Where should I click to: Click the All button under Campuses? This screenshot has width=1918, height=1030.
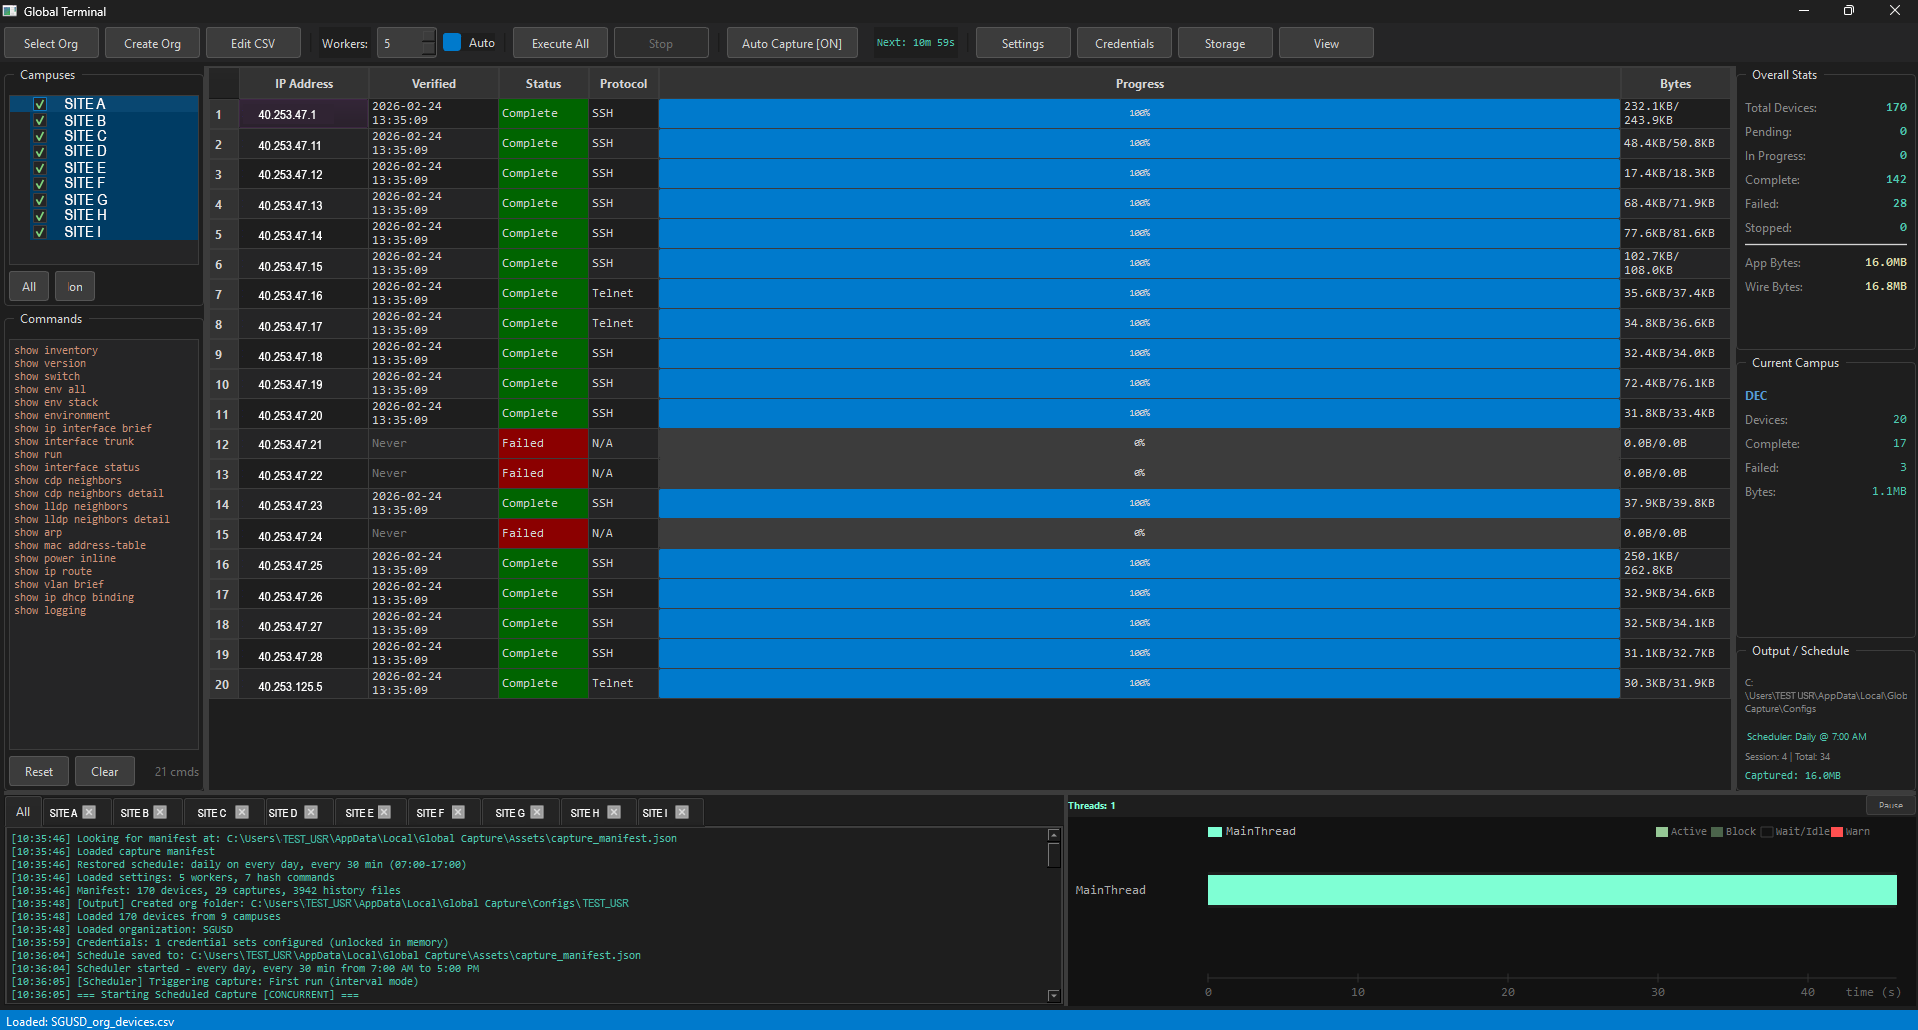click(x=28, y=286)
